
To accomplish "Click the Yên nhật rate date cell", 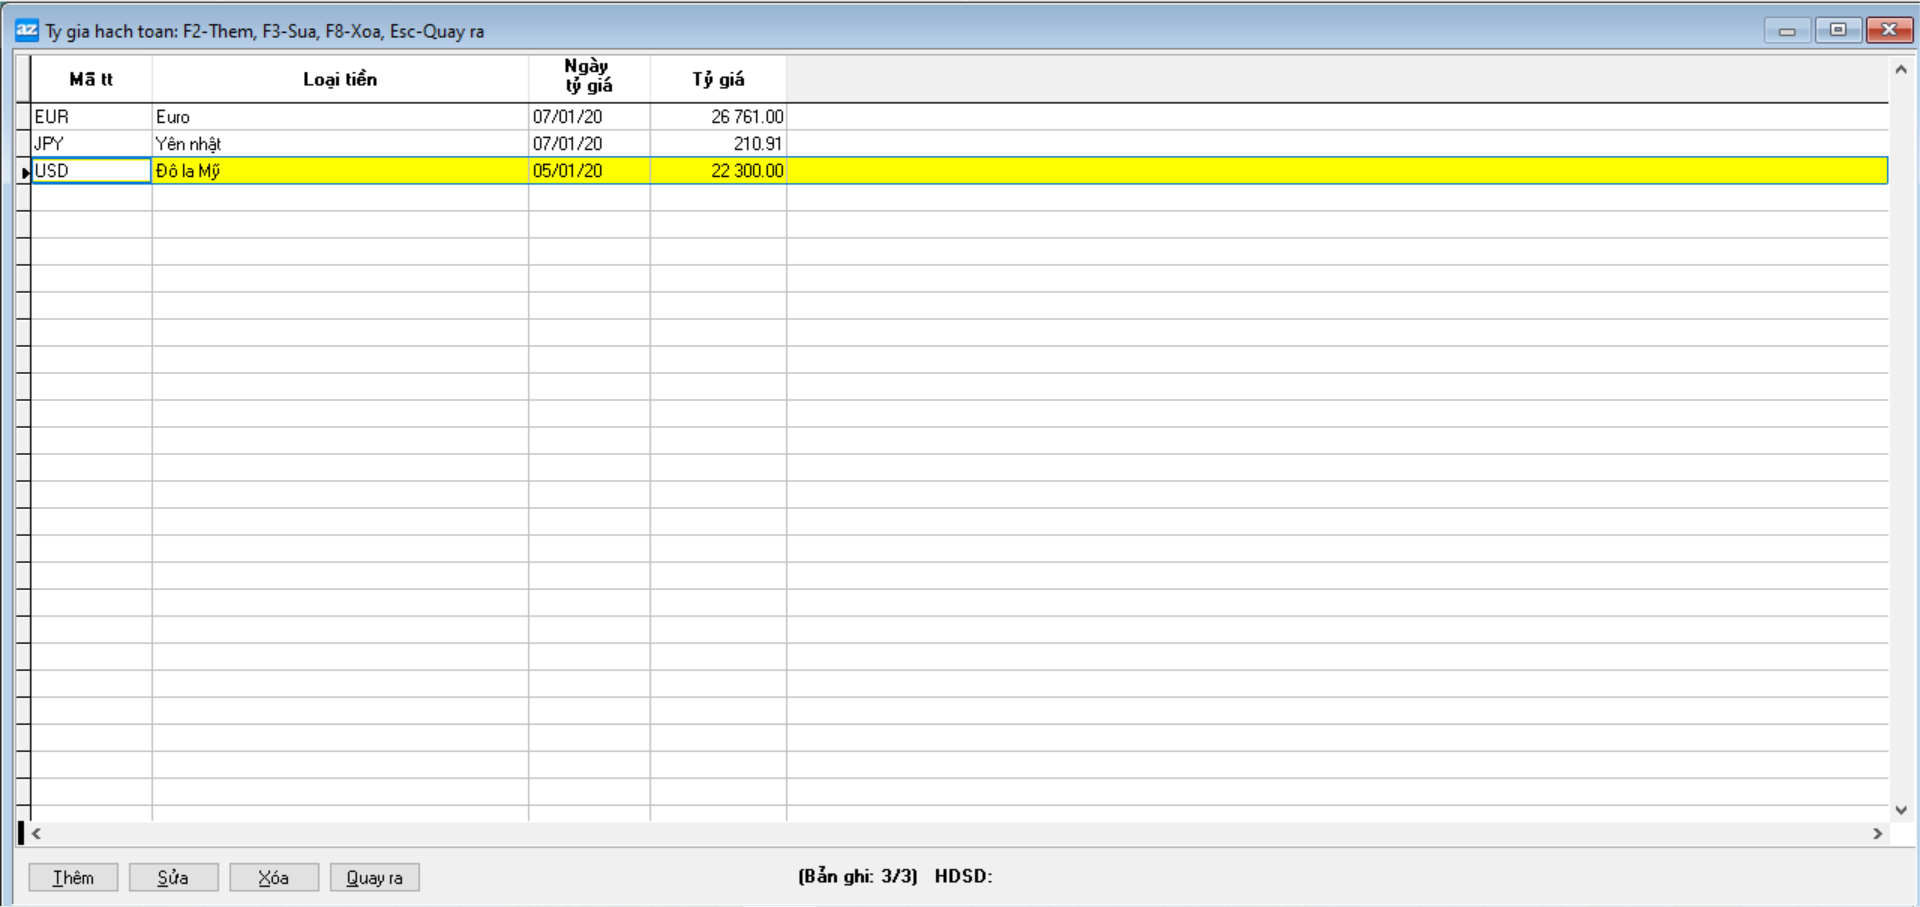I will (x=589, y=144).
